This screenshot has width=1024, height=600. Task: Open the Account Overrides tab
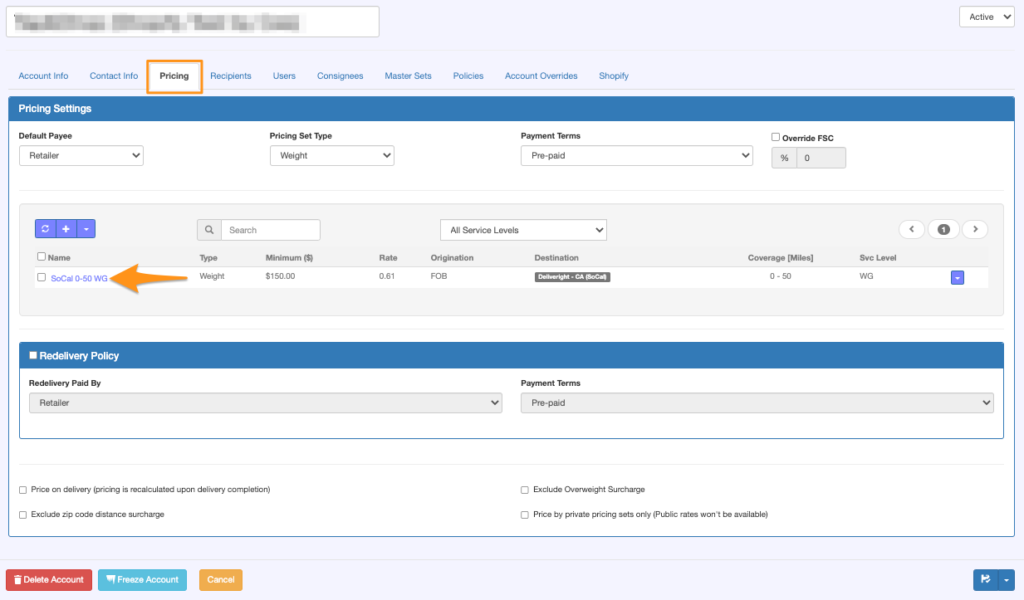pos(541,76)
